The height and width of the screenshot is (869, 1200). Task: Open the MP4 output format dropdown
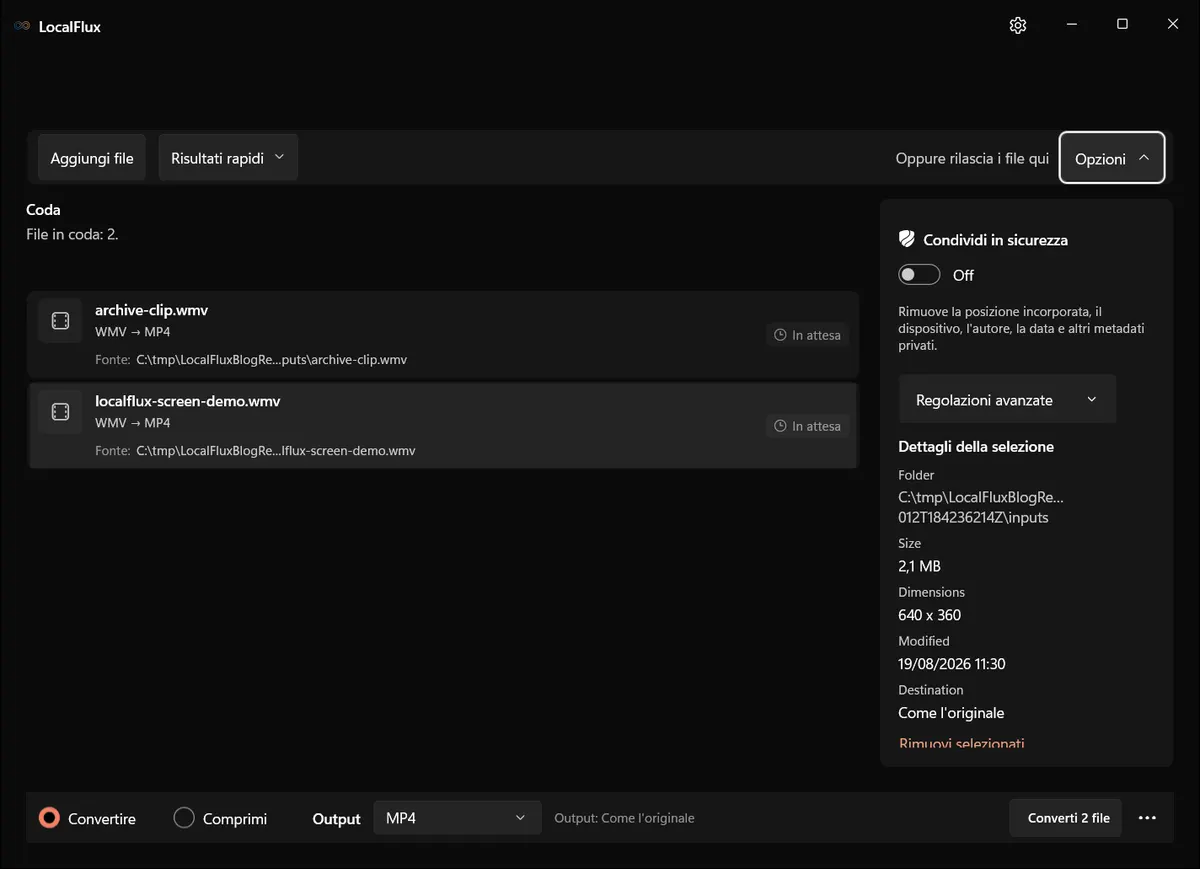(x=457, y=818)
